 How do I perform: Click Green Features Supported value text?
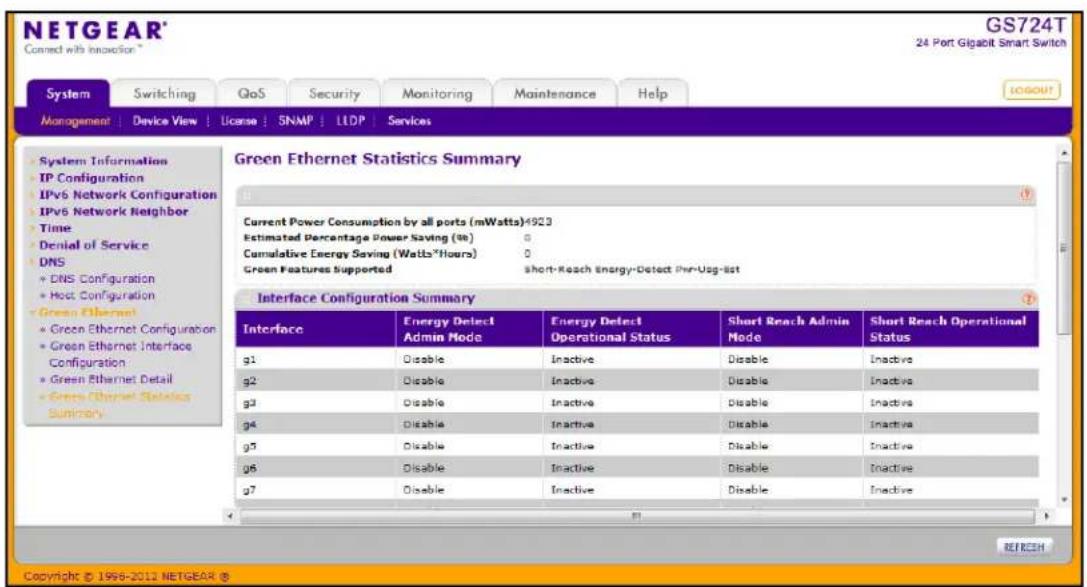pos(632,270)
